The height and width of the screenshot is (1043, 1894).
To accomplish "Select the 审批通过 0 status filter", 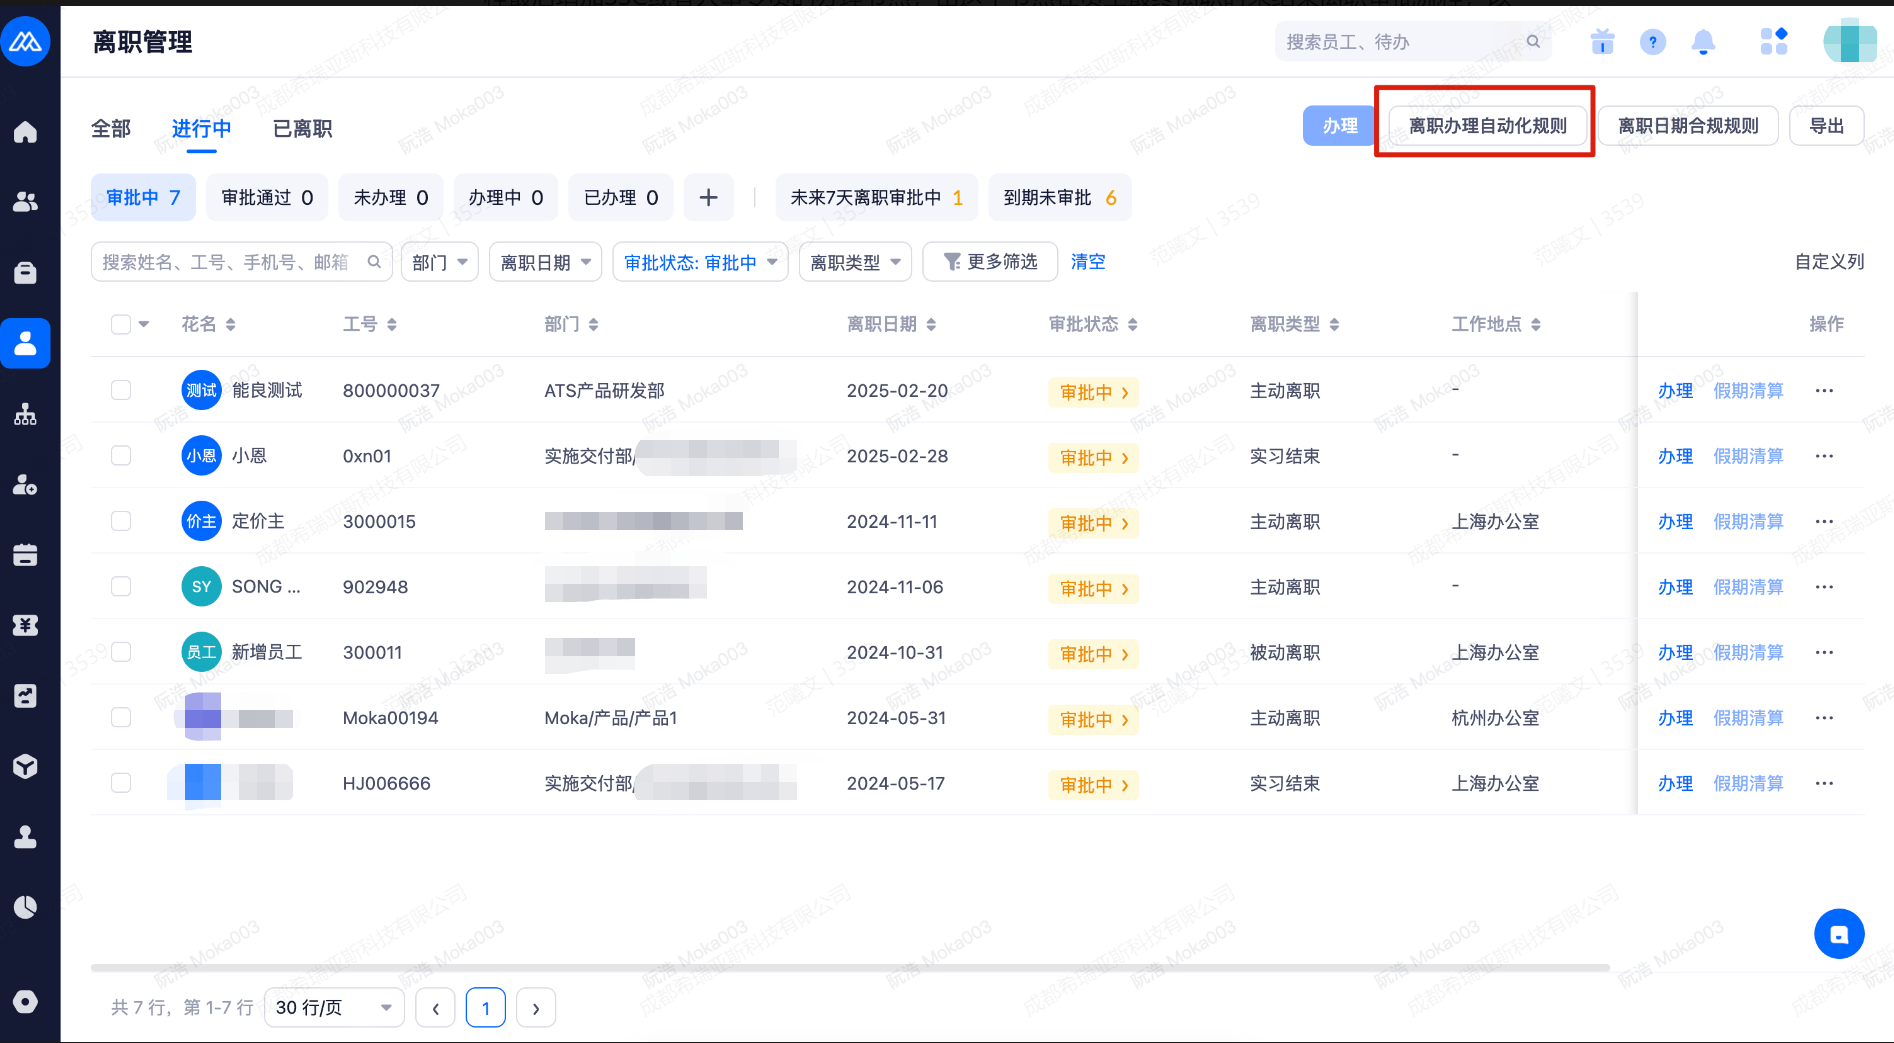I will (267, 198).
